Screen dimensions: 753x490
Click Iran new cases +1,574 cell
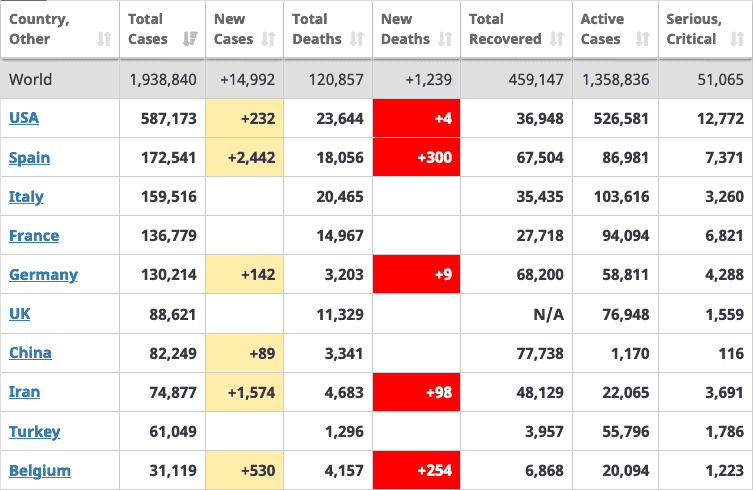[x=245, y=392]
